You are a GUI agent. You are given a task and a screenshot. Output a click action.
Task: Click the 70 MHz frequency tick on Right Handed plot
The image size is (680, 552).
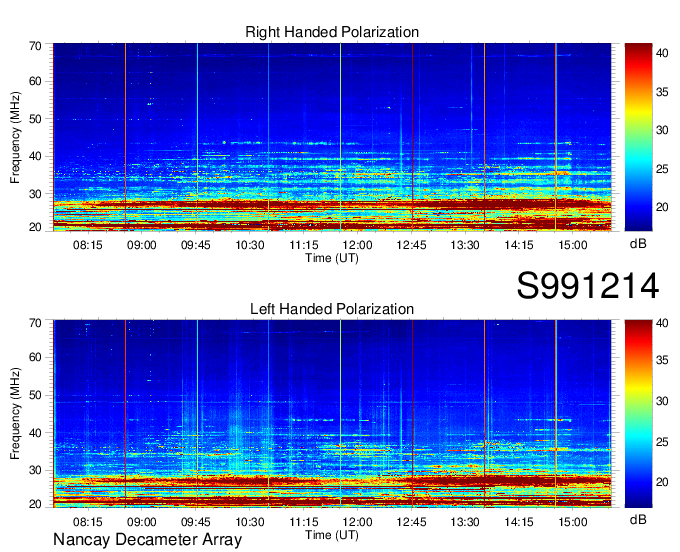point(35,46)
